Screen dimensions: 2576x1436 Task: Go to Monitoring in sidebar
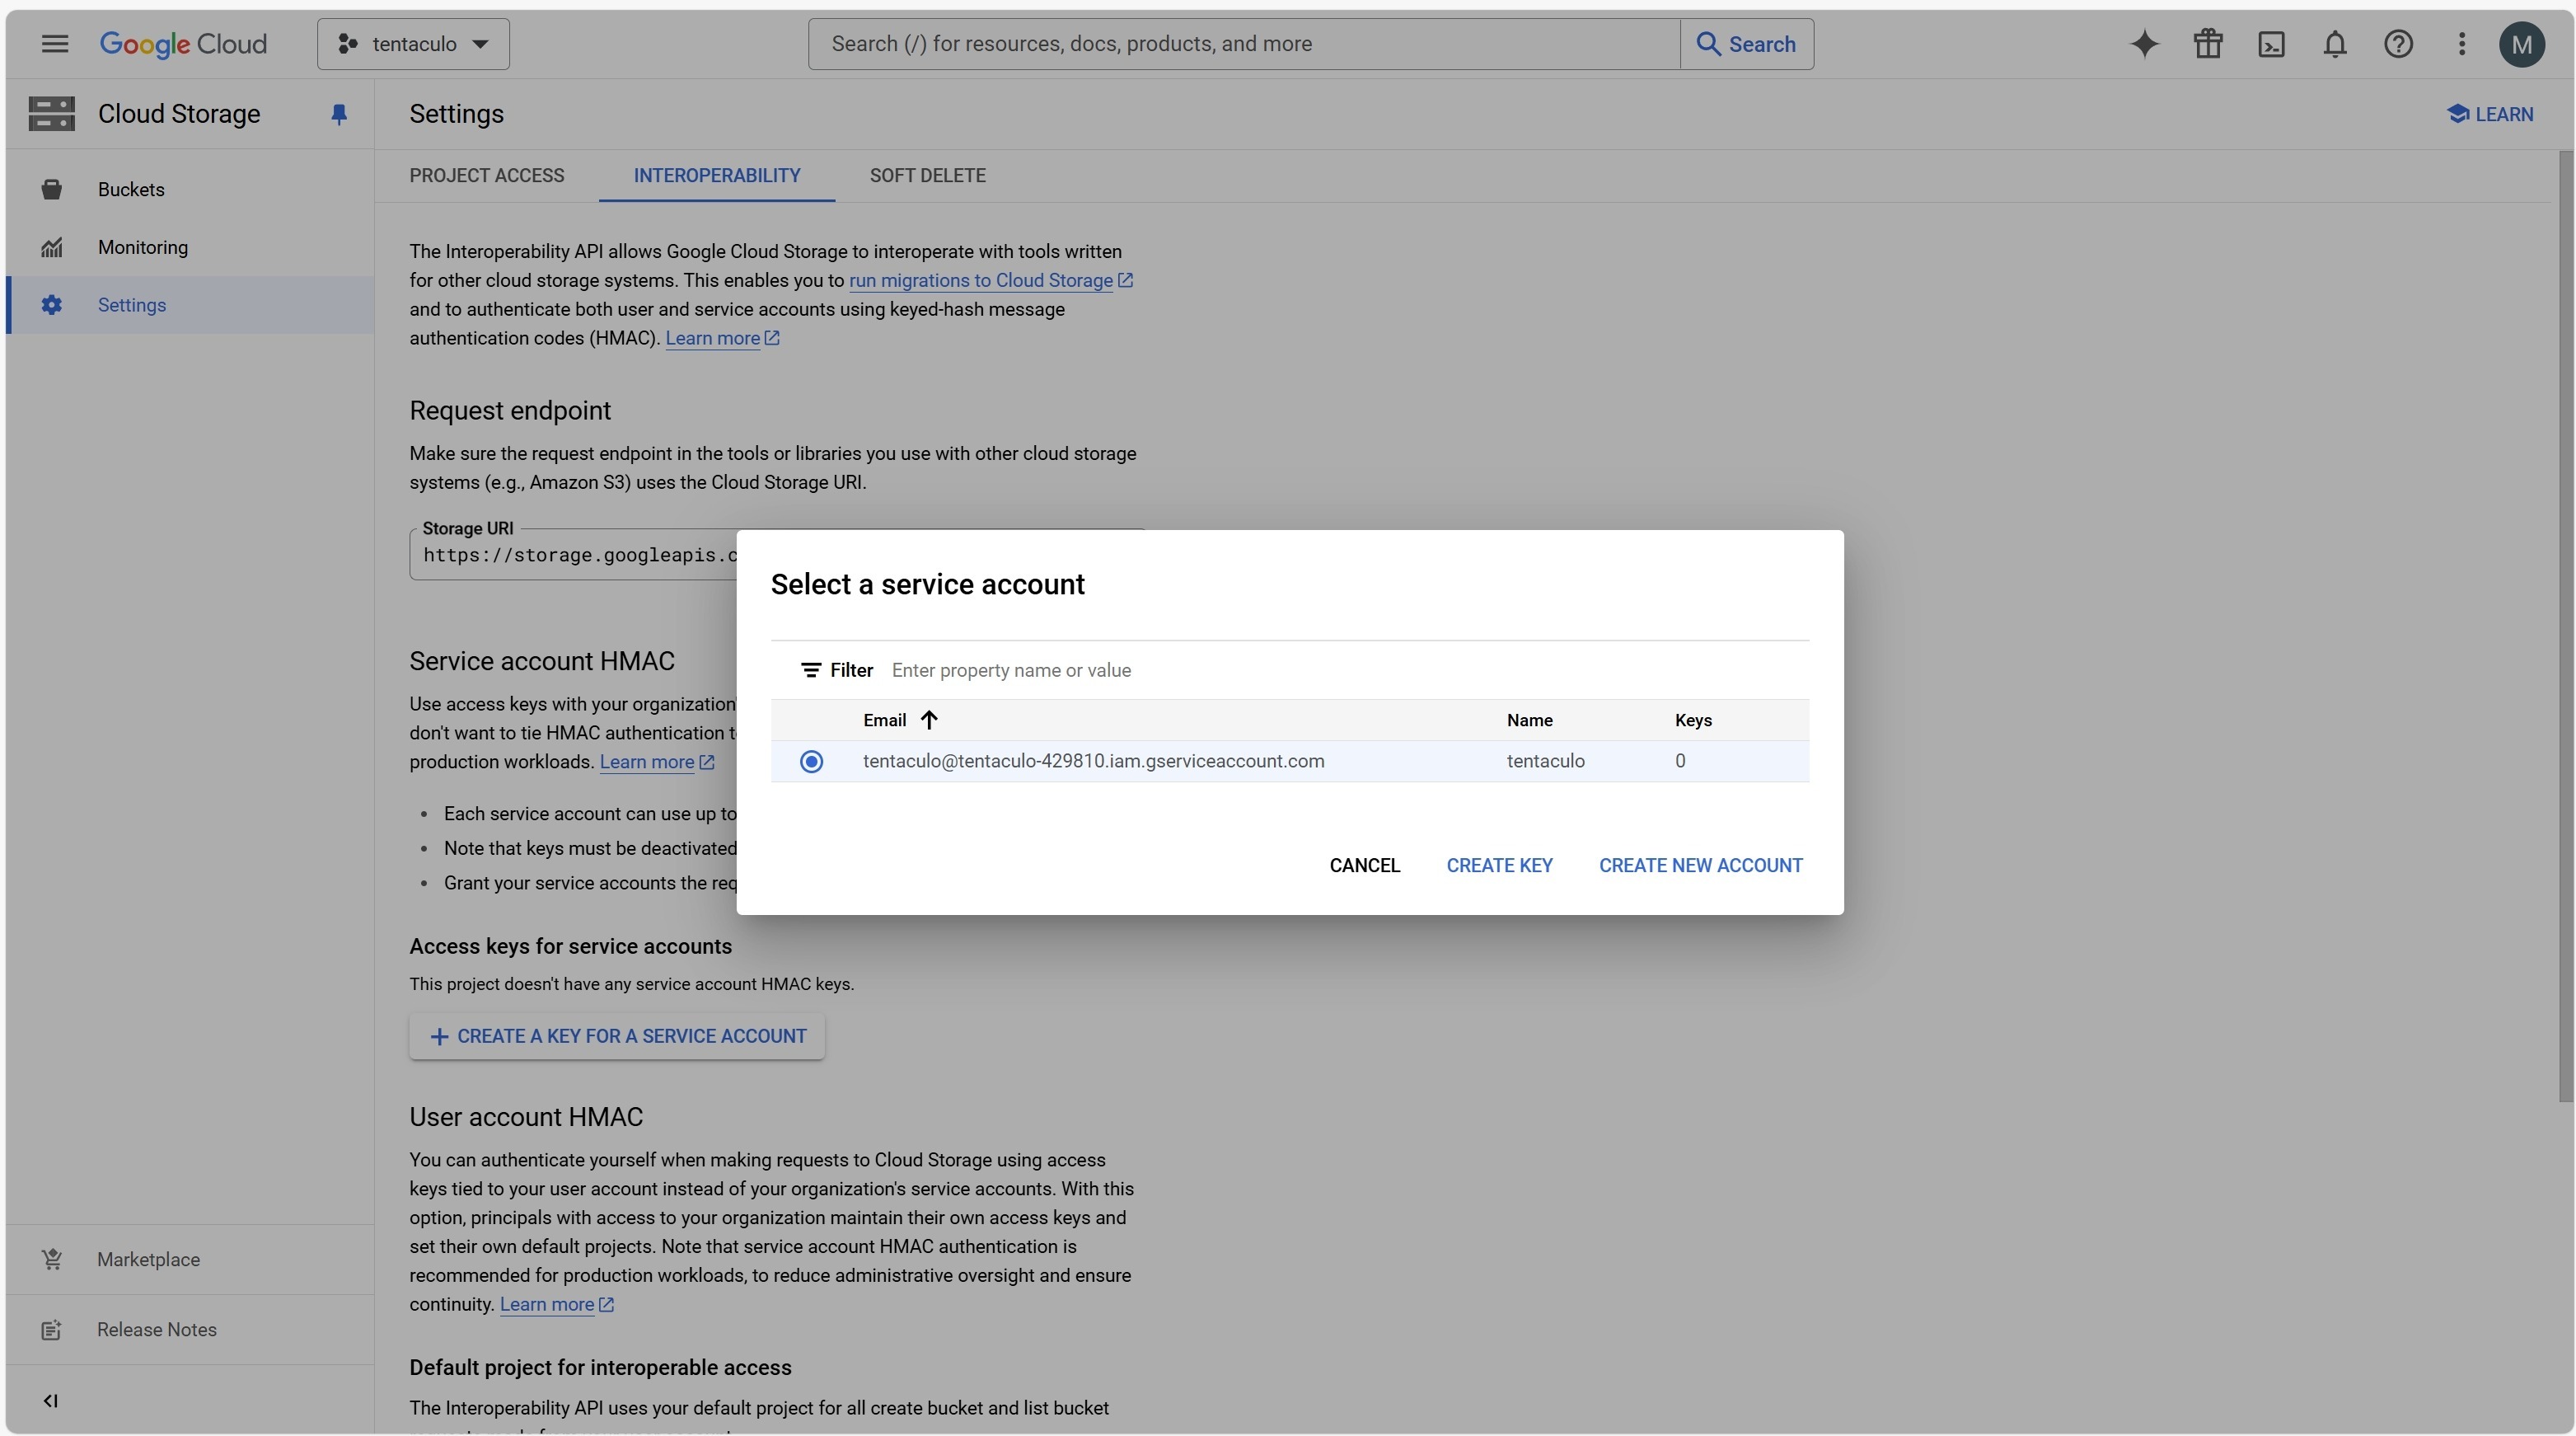pos(190,247)
